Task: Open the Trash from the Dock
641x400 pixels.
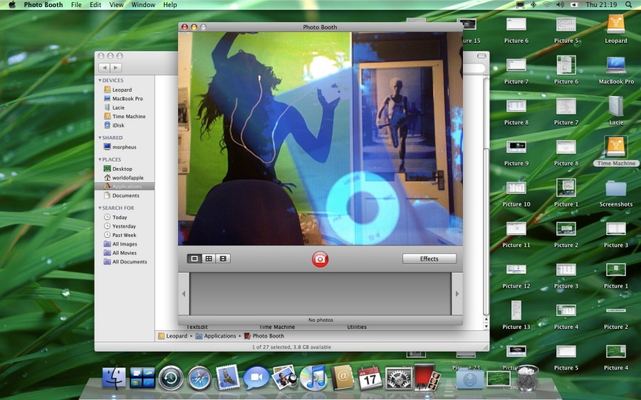Action: point(527,378)
